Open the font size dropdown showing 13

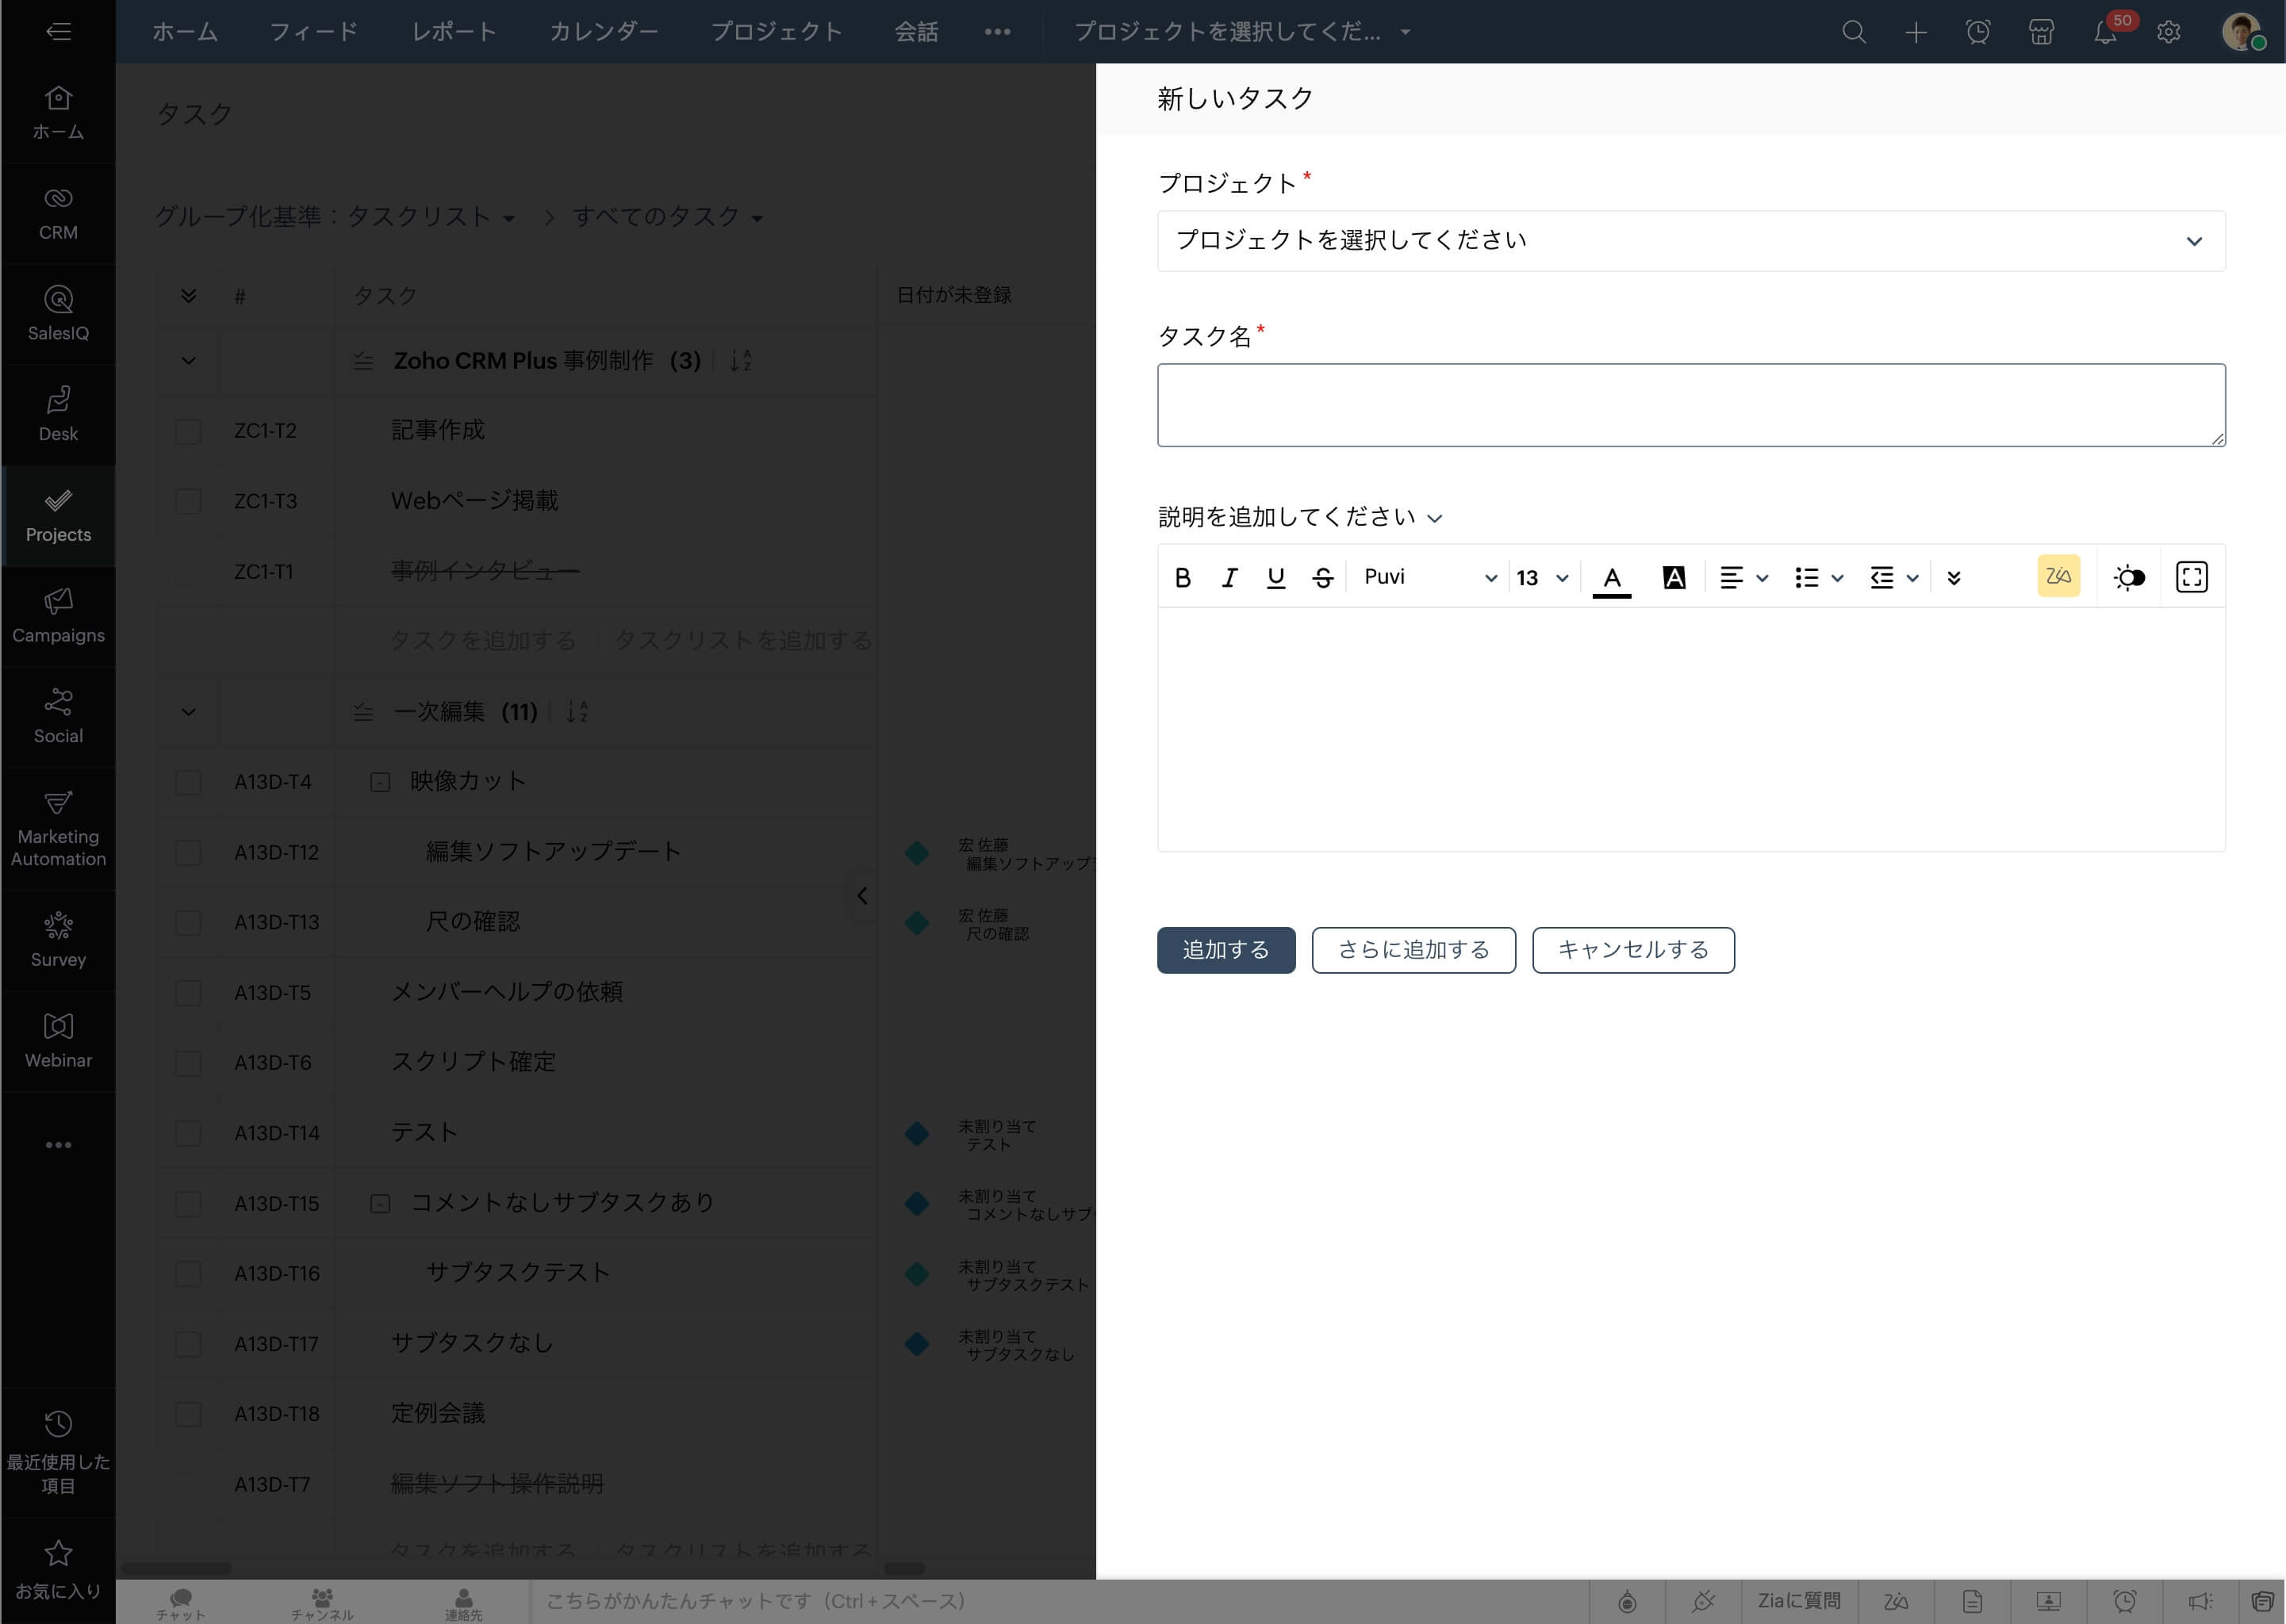1540,577
